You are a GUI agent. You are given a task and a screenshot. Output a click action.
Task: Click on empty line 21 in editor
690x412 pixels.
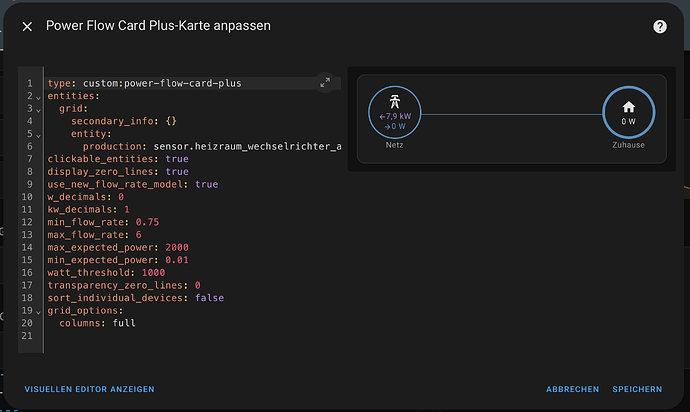pos(150,336)
